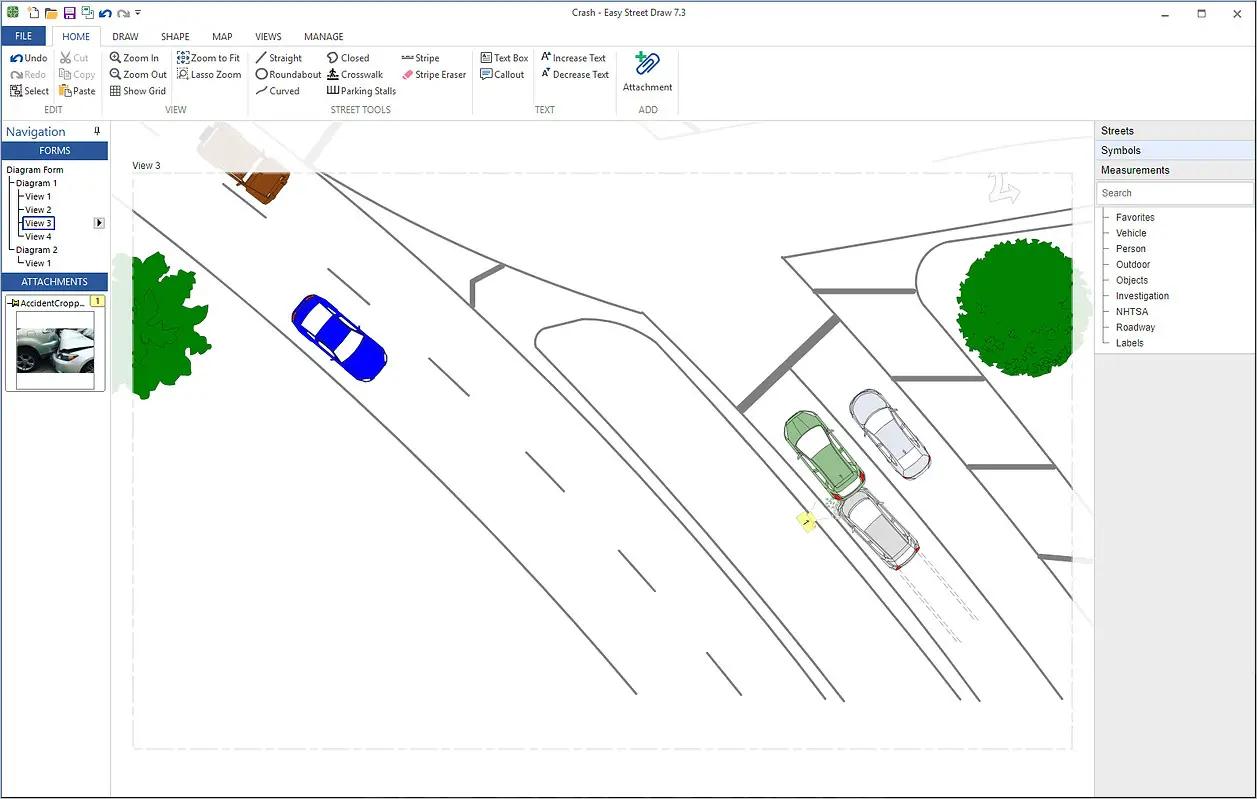1257x799 pixels.
Task: Select the Roundabout street tool
Action: pyautogui.click(x=288, y=74)
